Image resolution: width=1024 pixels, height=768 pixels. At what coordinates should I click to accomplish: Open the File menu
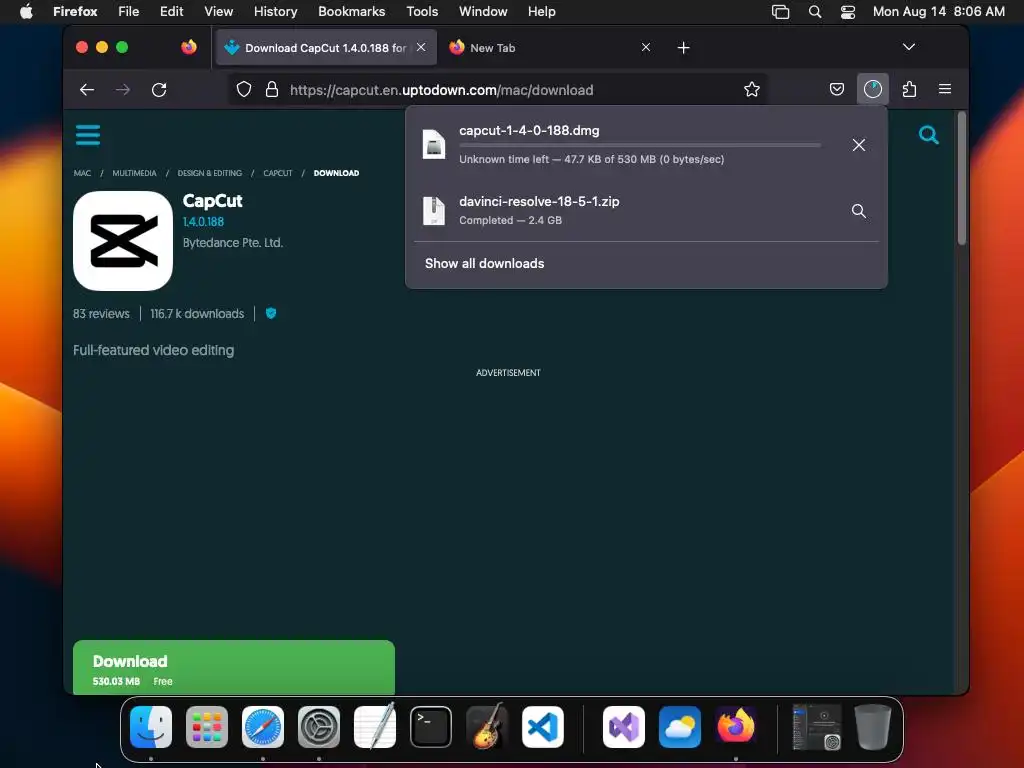pos(128,12)
